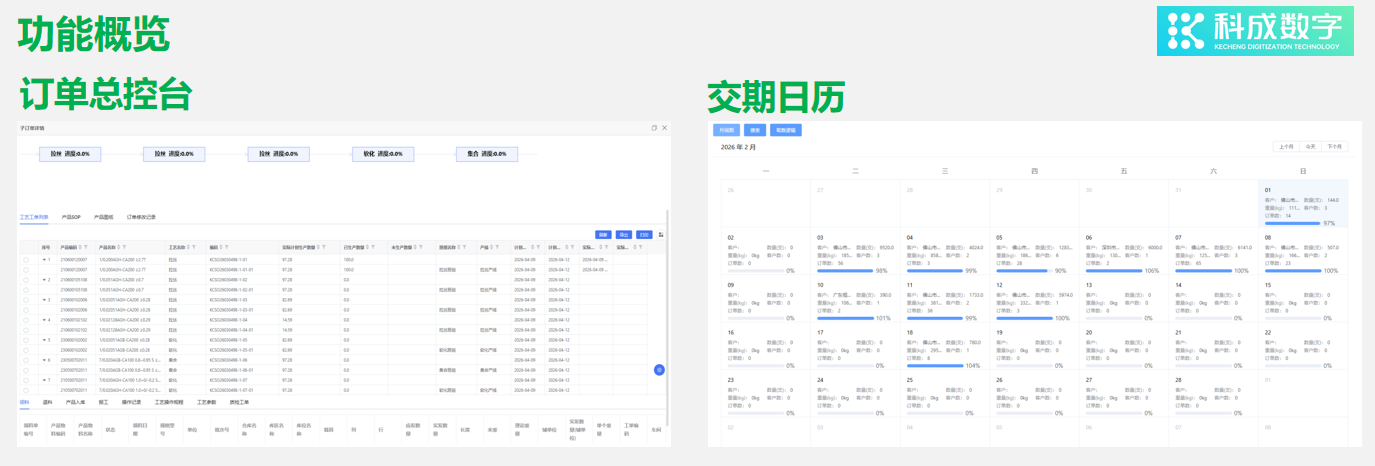The height and width of the screenshot is (466, 1375).
Task: Click the blue floating settings button beside the table
Action: 659,370
